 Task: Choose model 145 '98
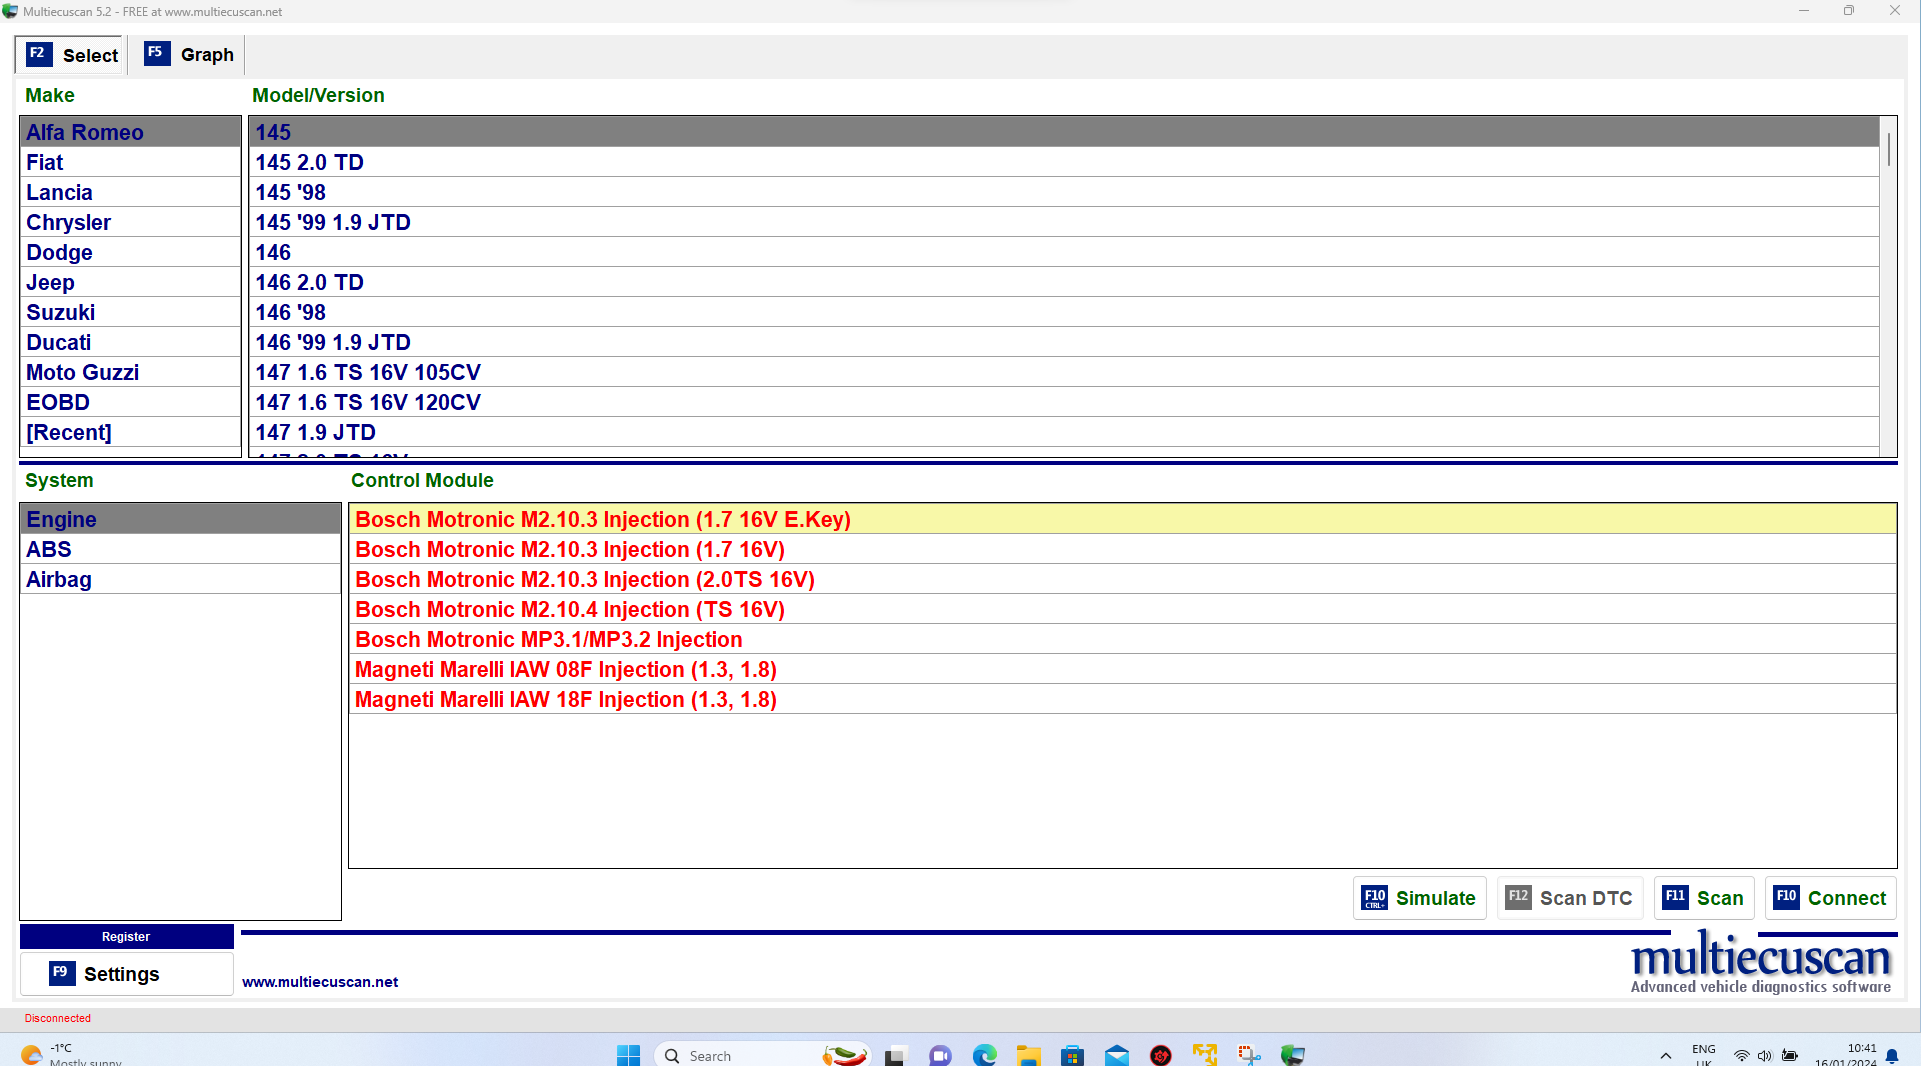(x=1064, y=192)
